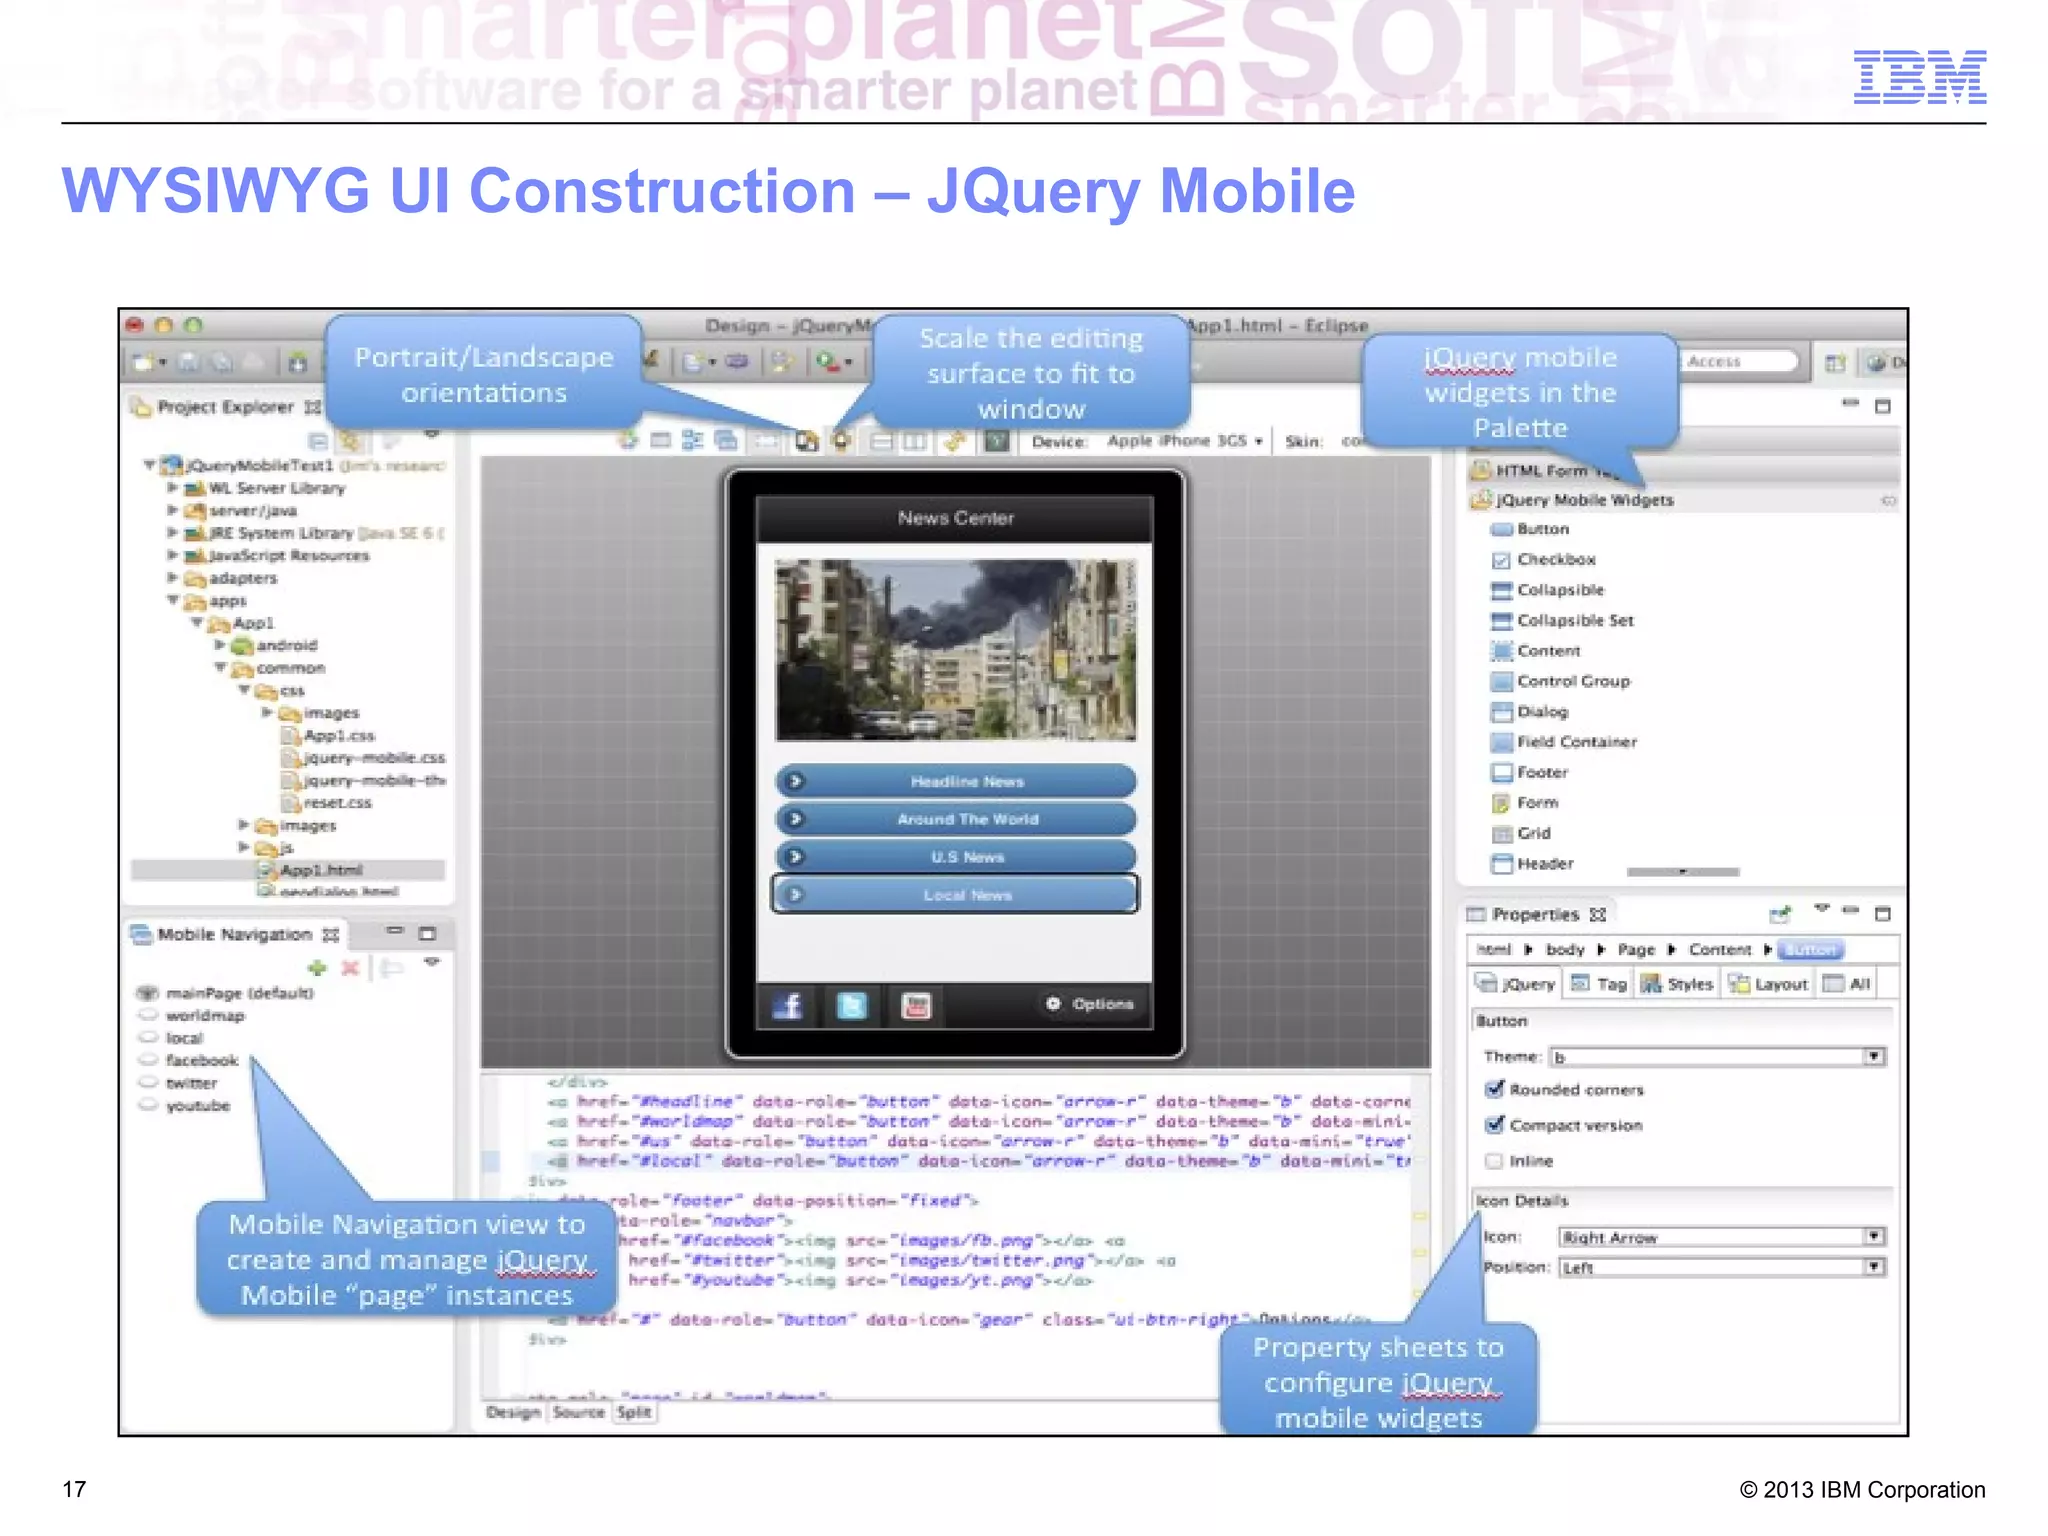The image size is (2048, 1536).
Task: Open the jQuery properties tab
Action: click(1516, 984)
